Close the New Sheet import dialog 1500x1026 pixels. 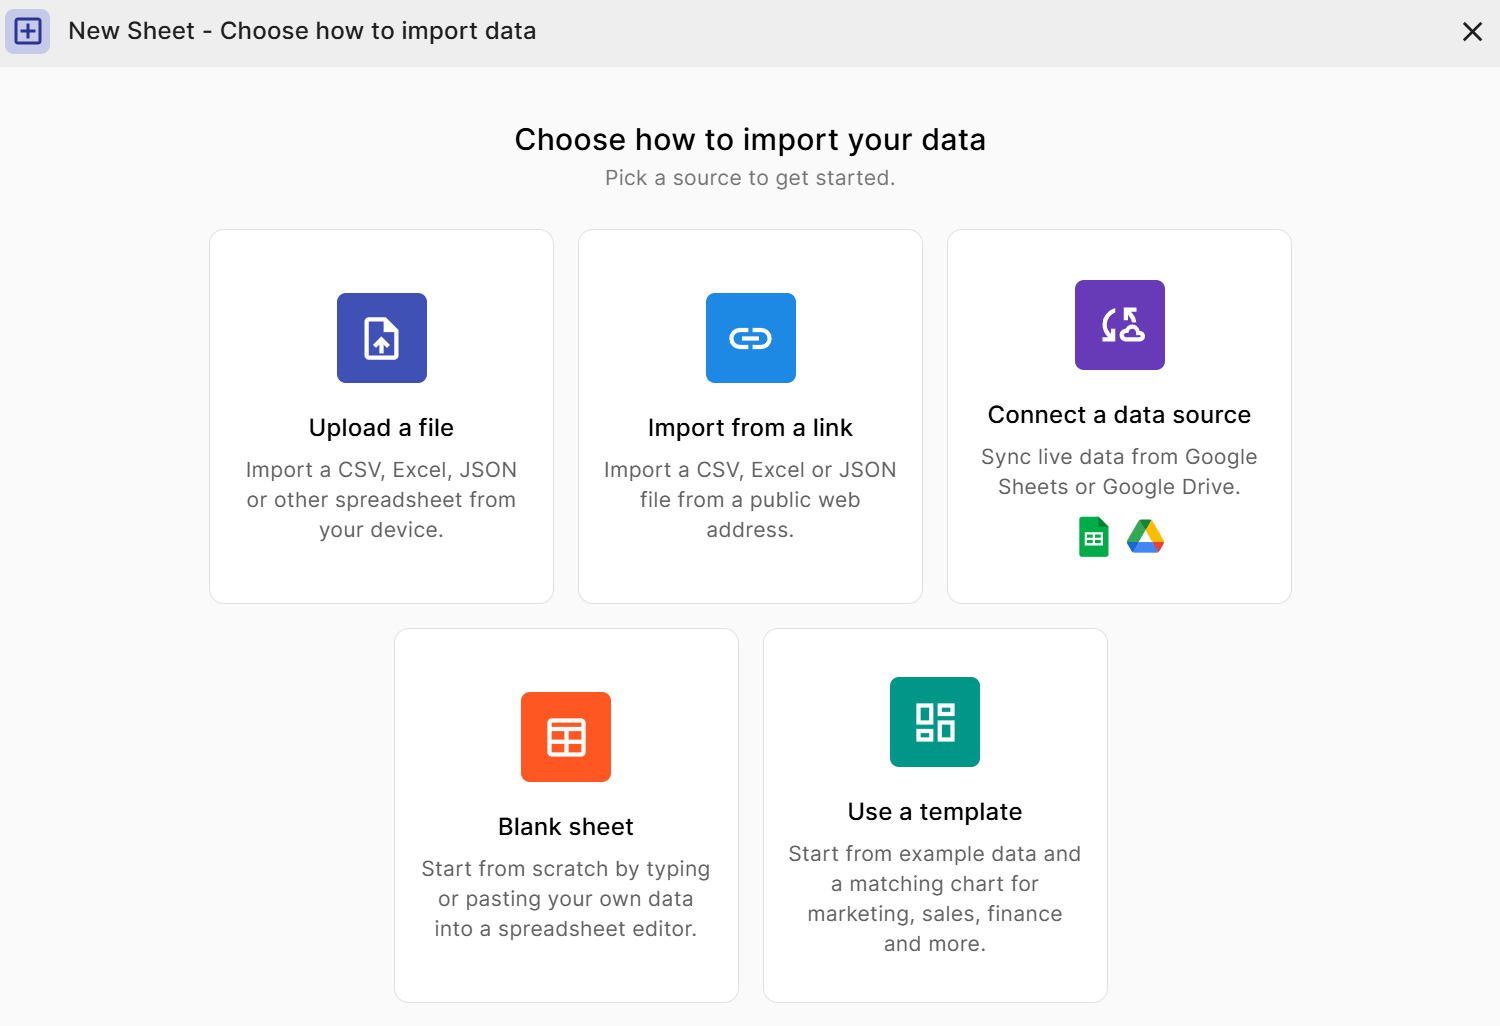click(x=1472, y=32)
